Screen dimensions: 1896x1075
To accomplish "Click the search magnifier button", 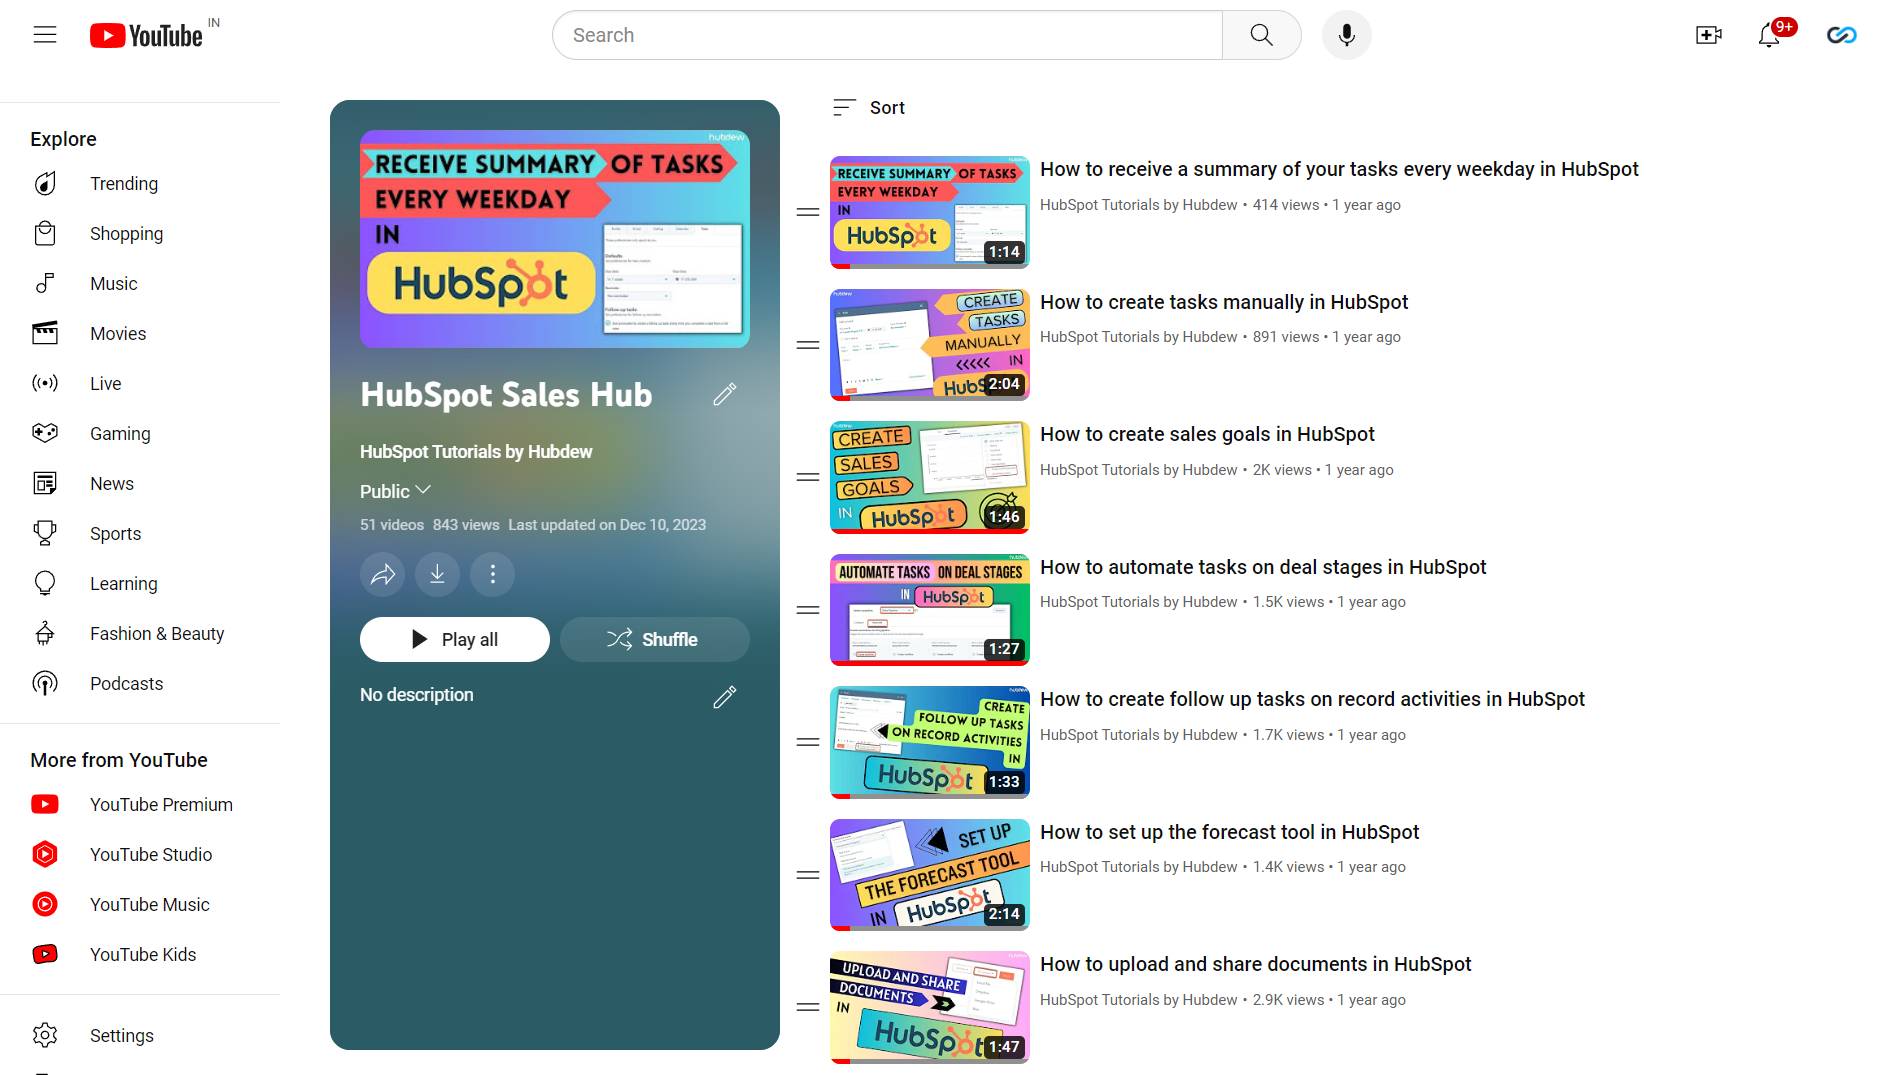I will pyautogui.click(x=1261, y=35).
